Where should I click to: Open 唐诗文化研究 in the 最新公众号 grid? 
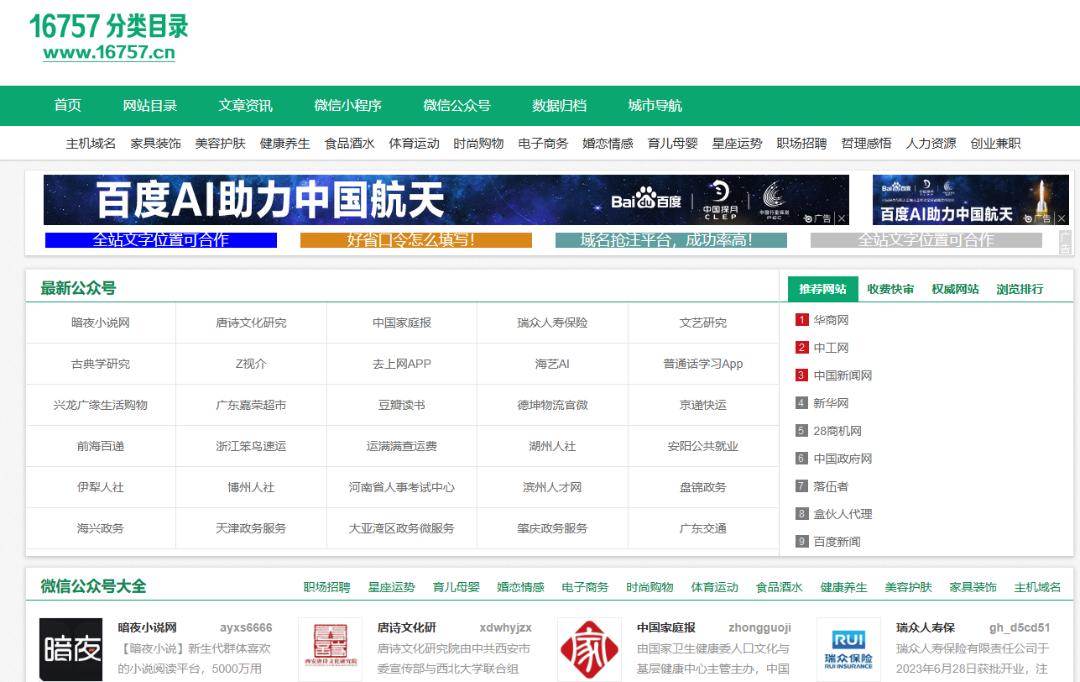point(251,323)
